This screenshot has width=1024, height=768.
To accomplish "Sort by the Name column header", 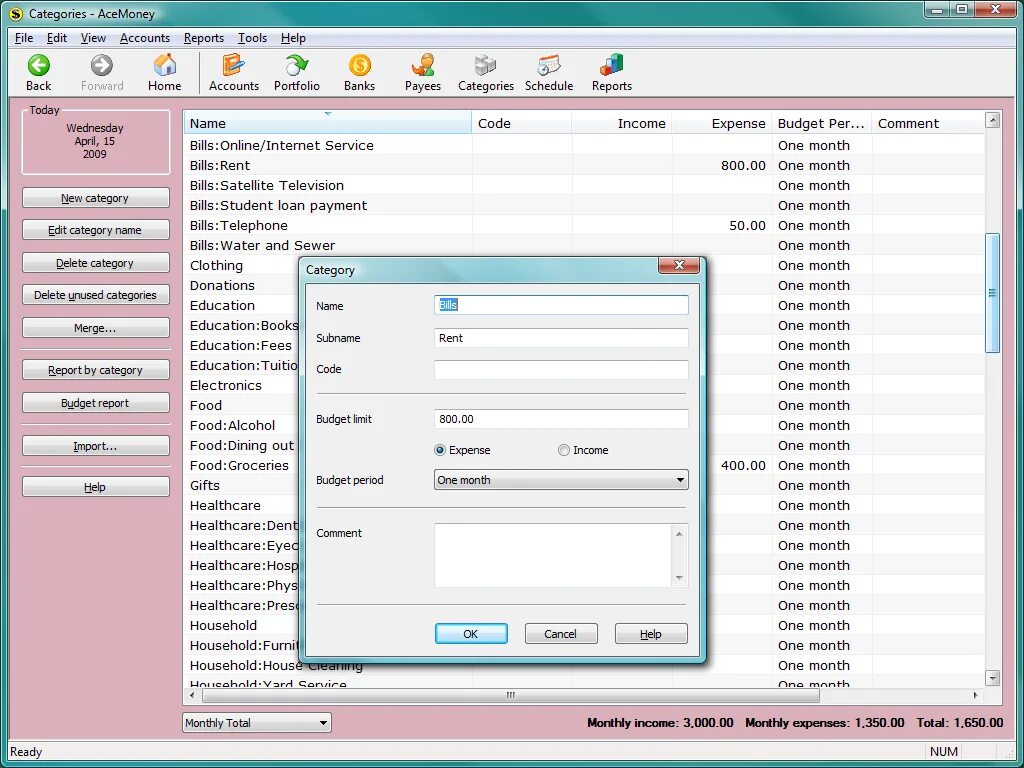I will tap(327, 123).
